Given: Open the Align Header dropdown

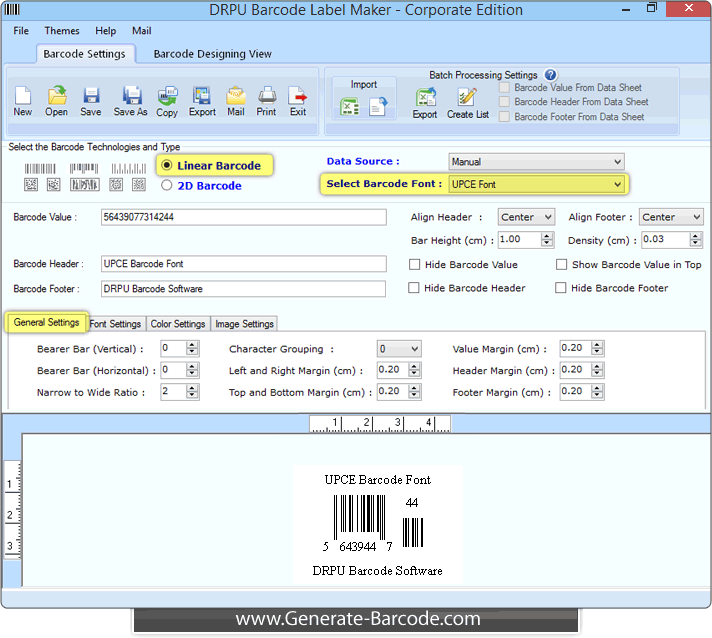Looking at the screenshot, I should (526, 217).
